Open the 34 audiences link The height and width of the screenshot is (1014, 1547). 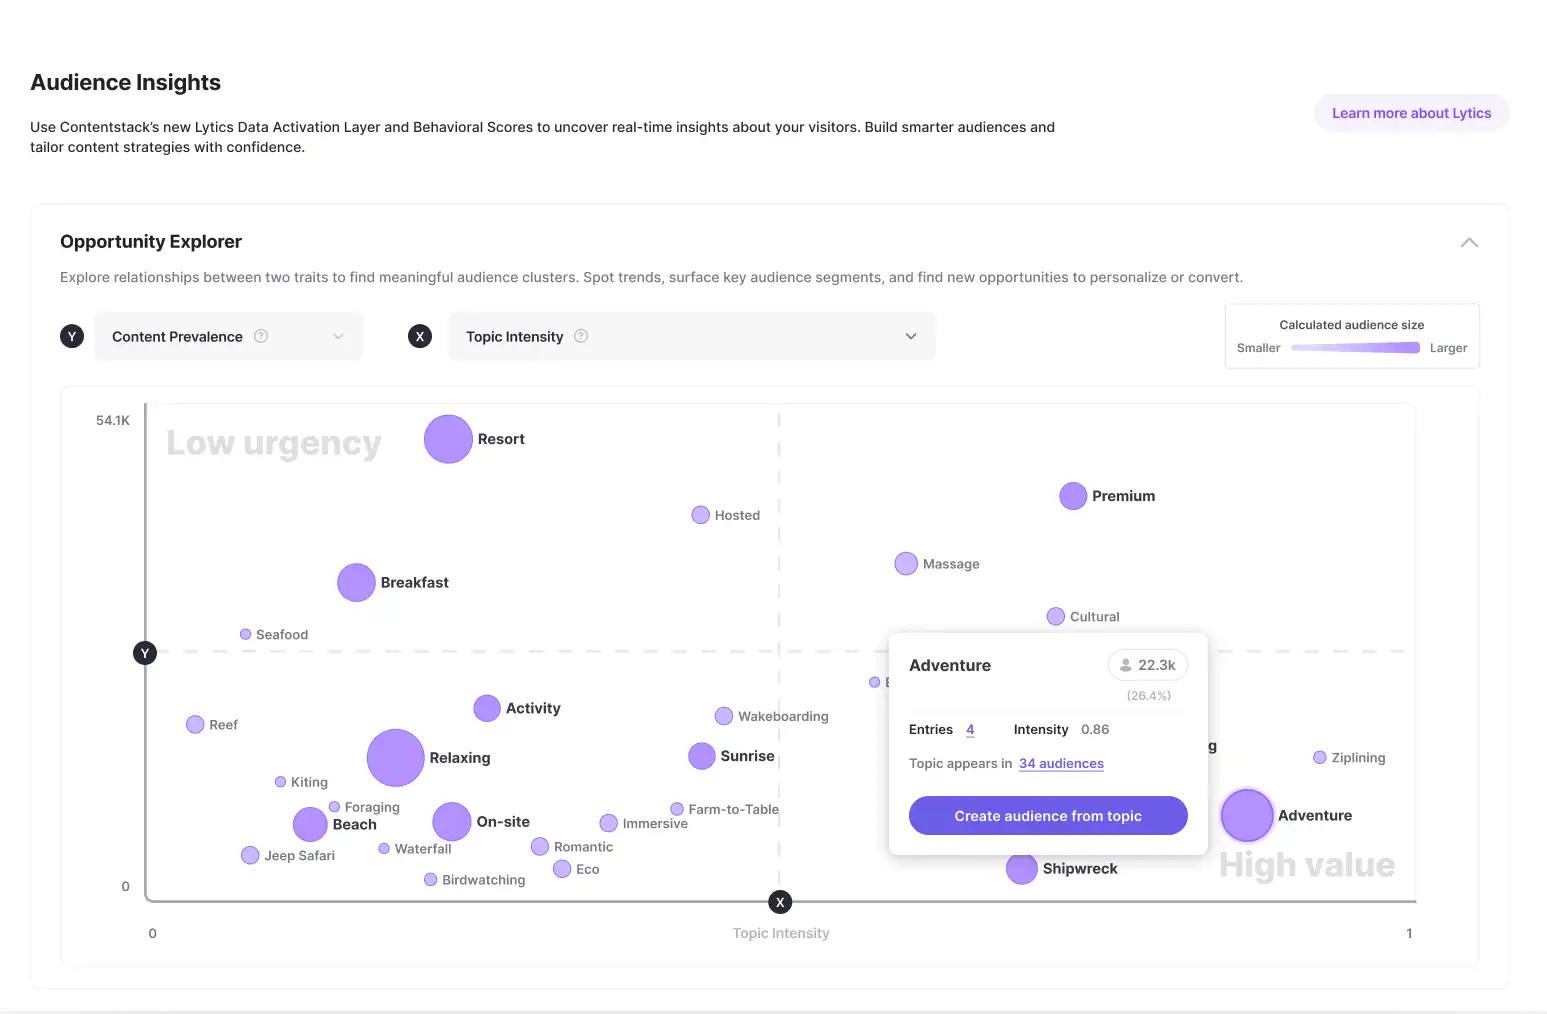point(1061,763)
